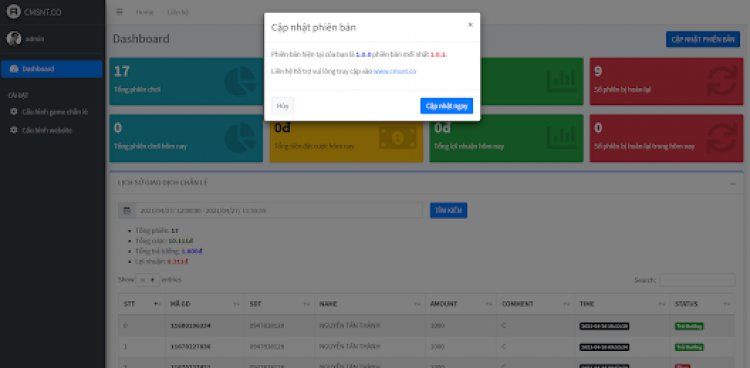Click pie chart icon on Tổng phiên chơi card
Image resolution: width=750 pixels, height=368 pixels.
241,80
